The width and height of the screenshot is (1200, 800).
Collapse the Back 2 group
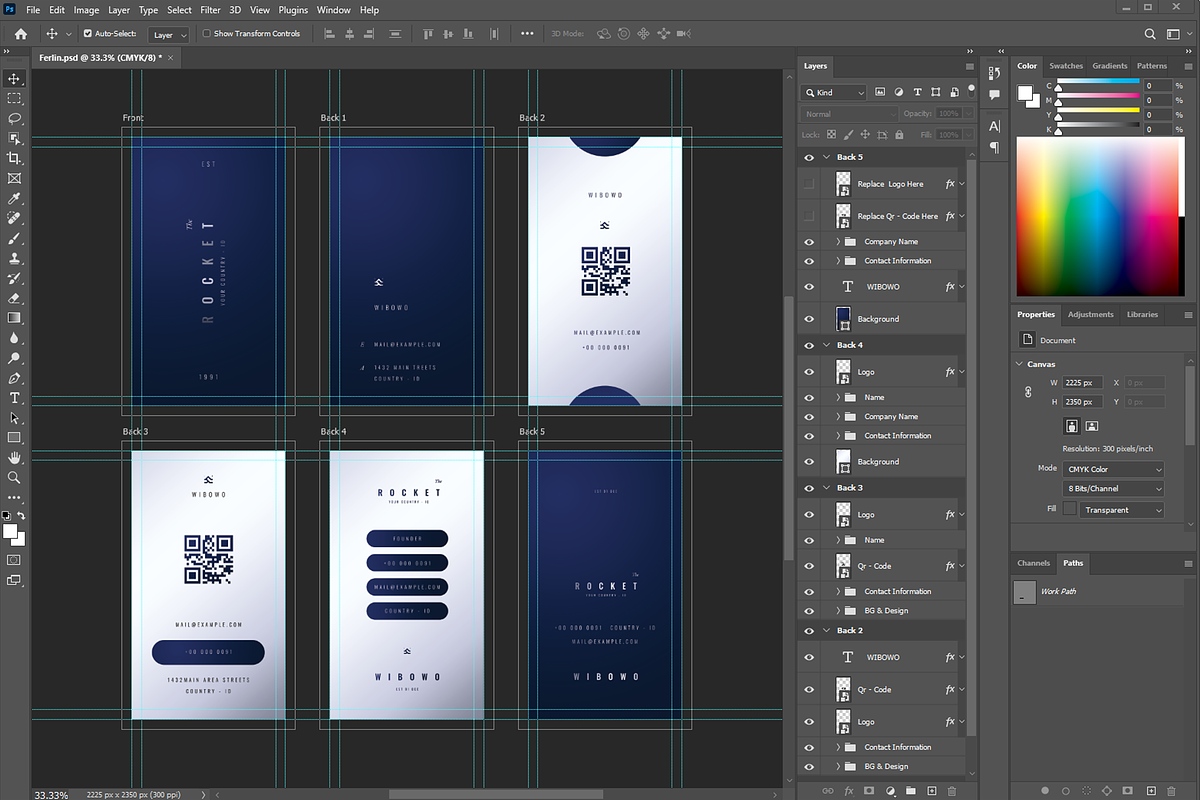point(827,631)
